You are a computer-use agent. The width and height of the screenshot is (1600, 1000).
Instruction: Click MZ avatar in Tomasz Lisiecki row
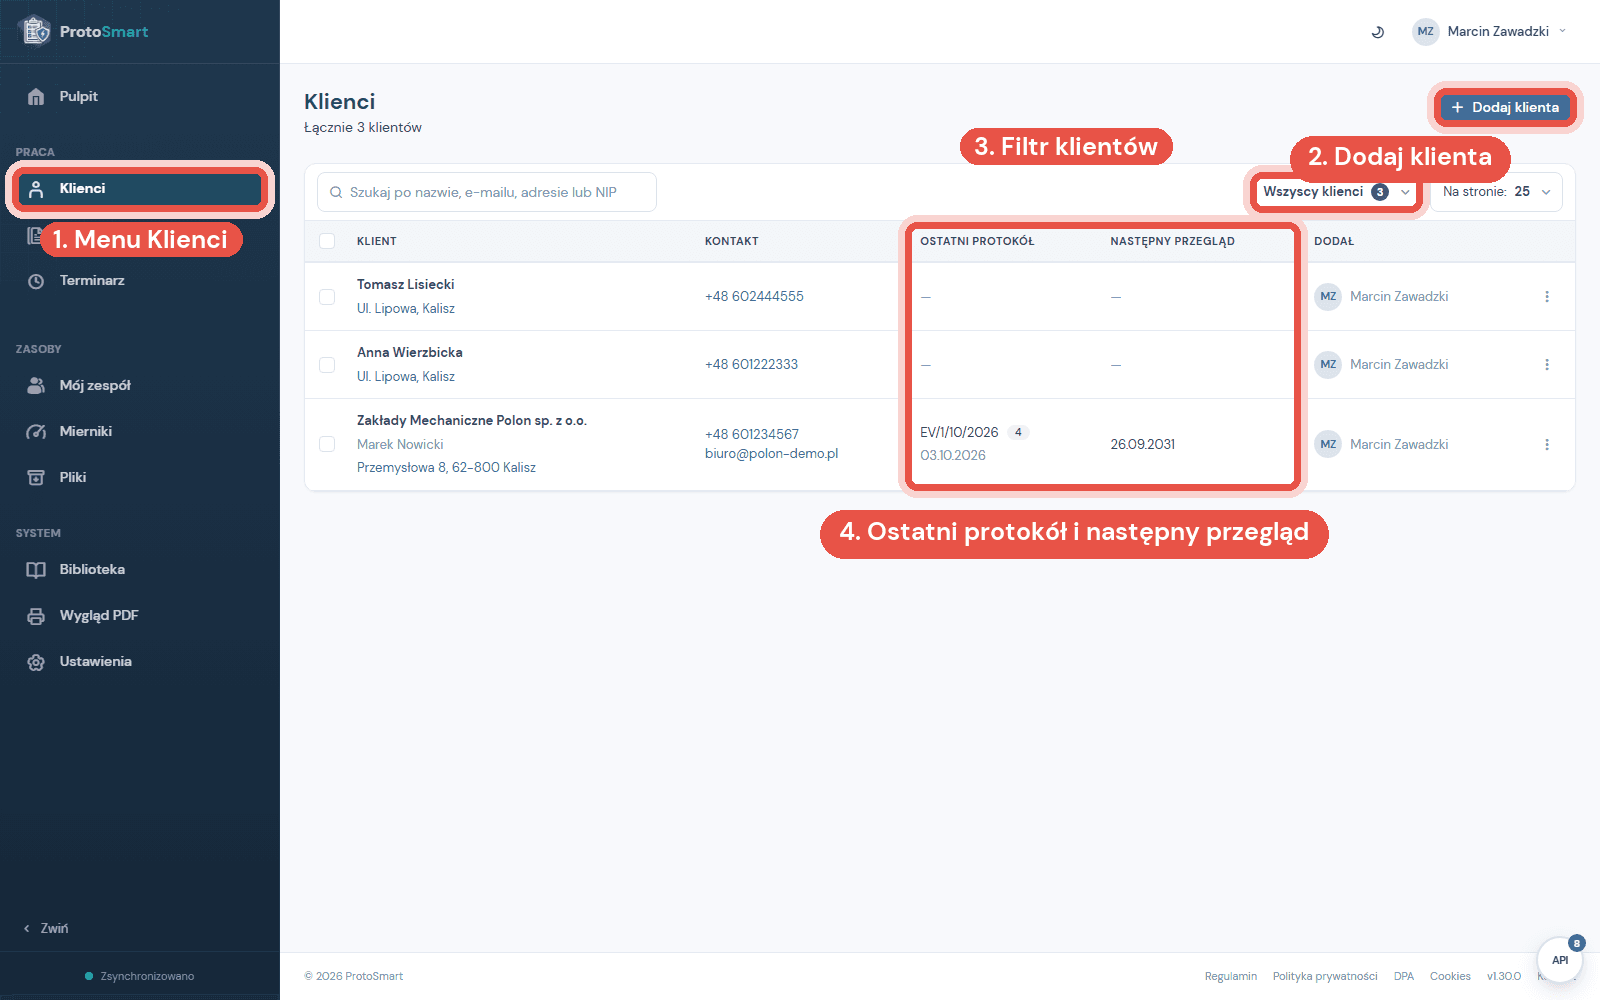pyautogui.click(x=1328, y=297)
